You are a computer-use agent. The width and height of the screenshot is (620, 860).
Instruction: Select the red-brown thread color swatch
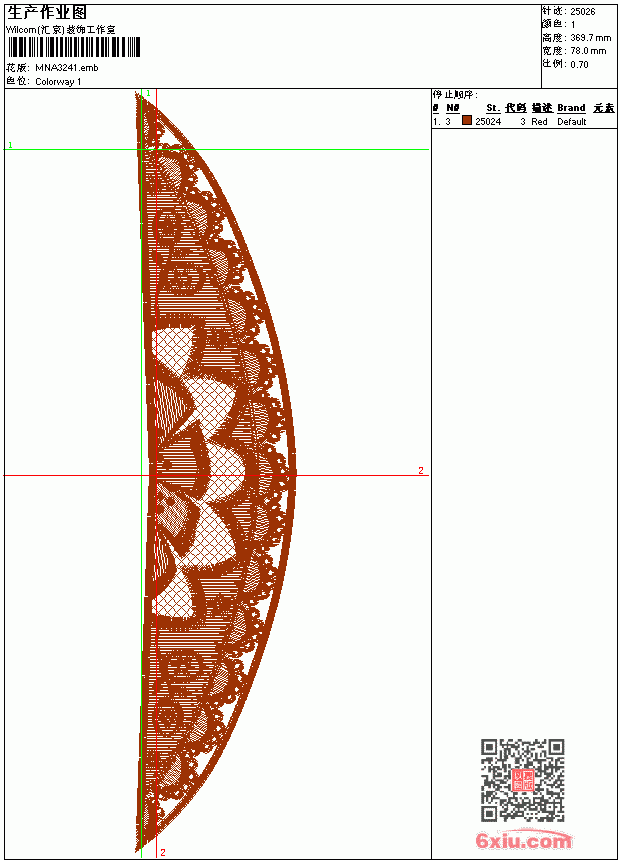[x=466, y=121]
